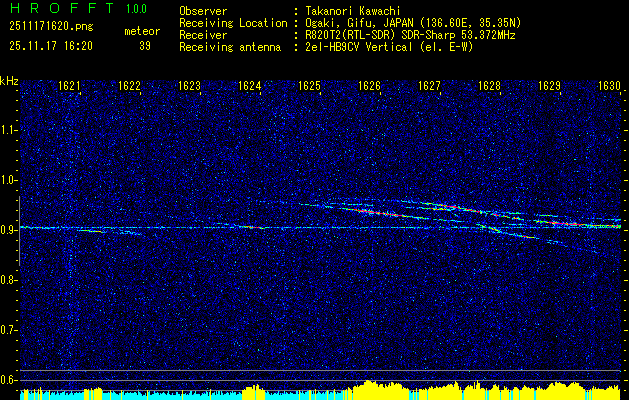Click the HROFFT title text

tap(62, 8)
